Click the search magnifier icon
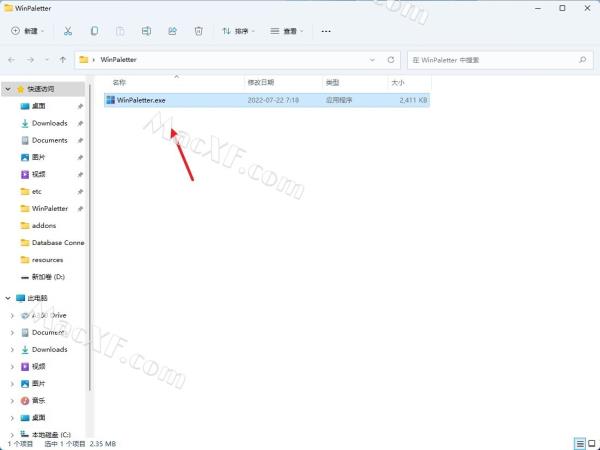Image resolution: width=600 pixels, height=450 pixels. [x=582, y=60]
